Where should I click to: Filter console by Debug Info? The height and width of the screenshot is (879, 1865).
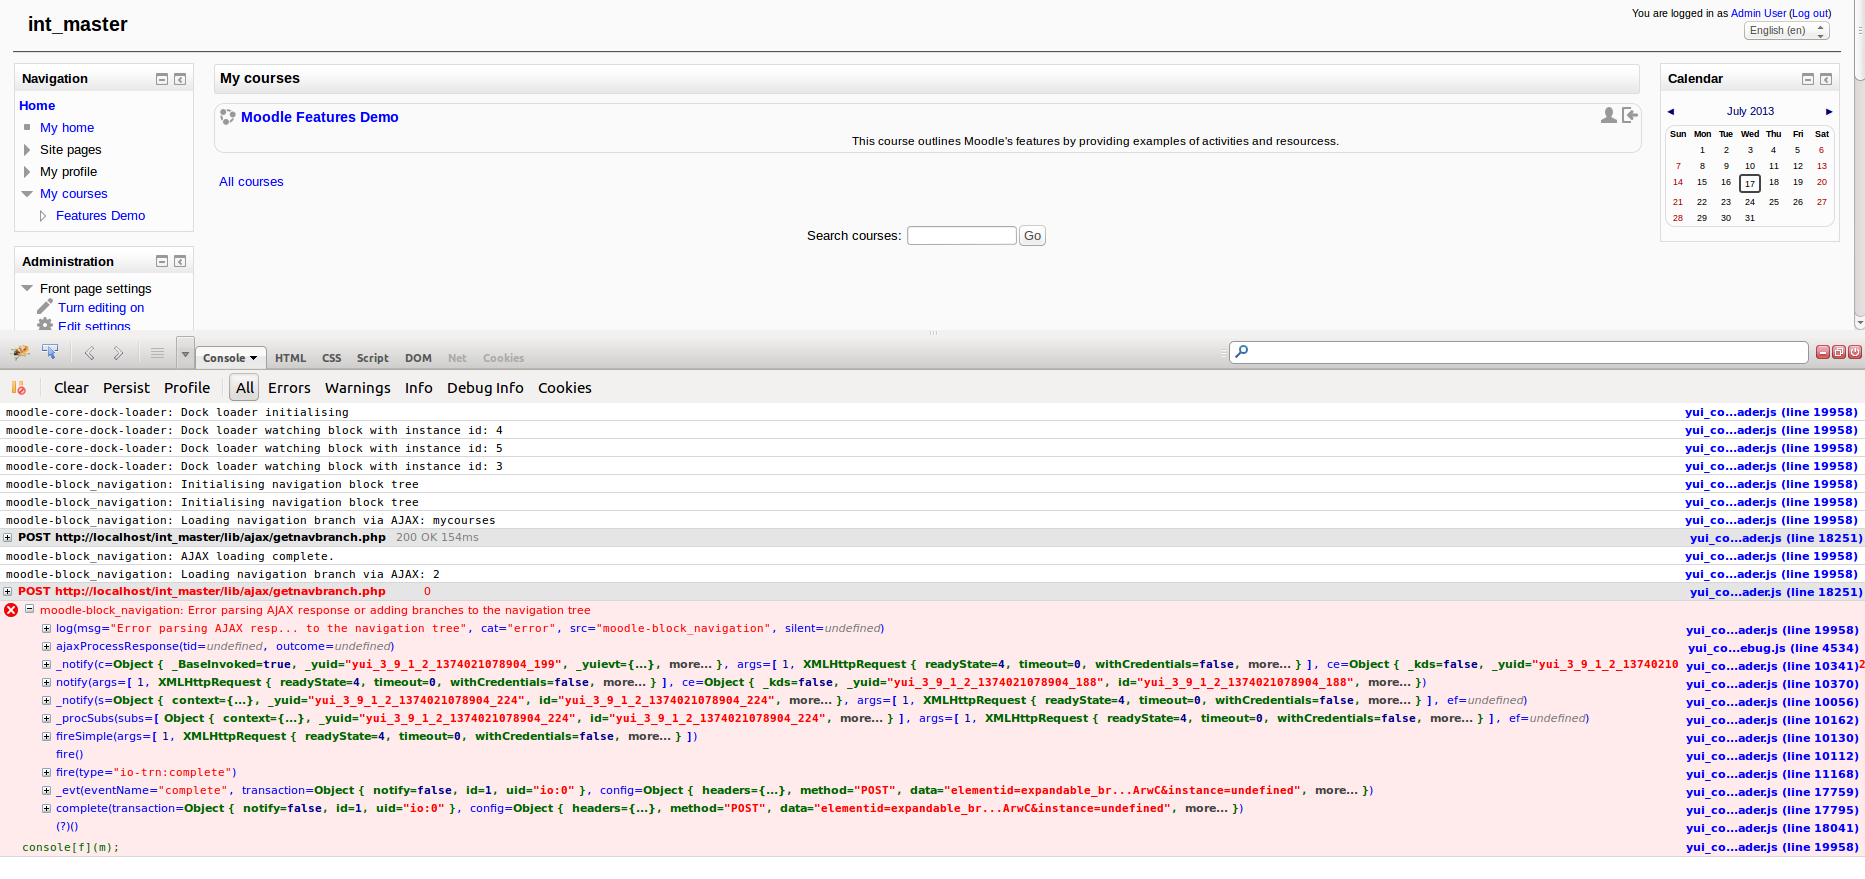pyautogui.click(x=485, y=388)
